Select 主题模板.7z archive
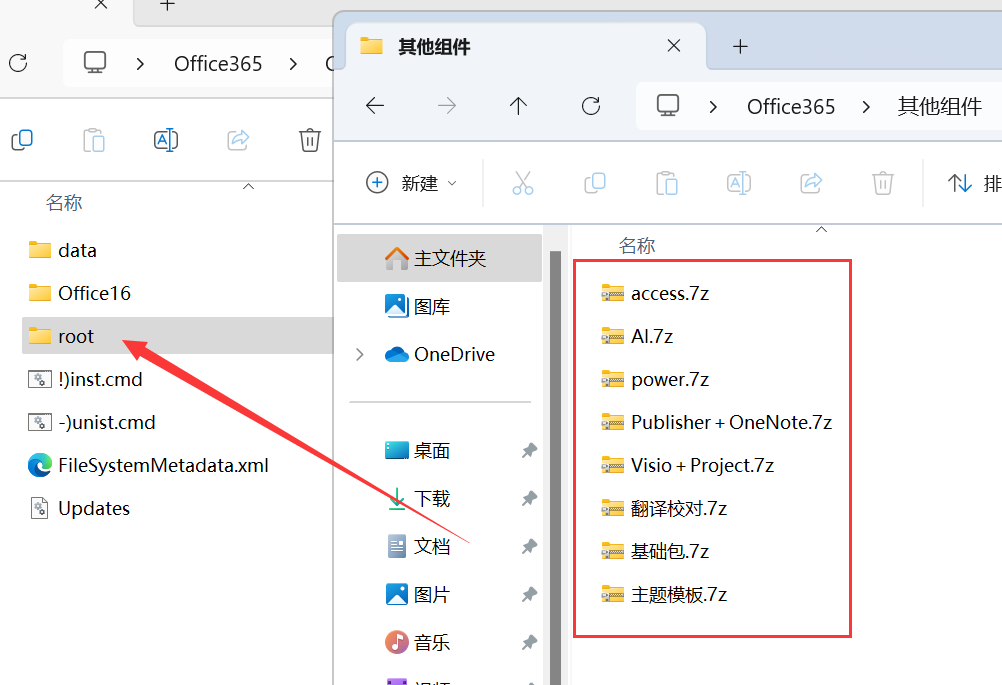The height and width of the screenshot is (685, 1002). coord(664,595)
